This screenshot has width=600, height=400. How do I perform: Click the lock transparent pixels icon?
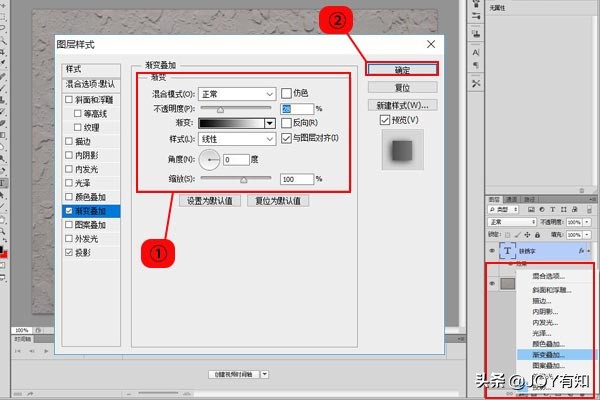pos(507,235)
